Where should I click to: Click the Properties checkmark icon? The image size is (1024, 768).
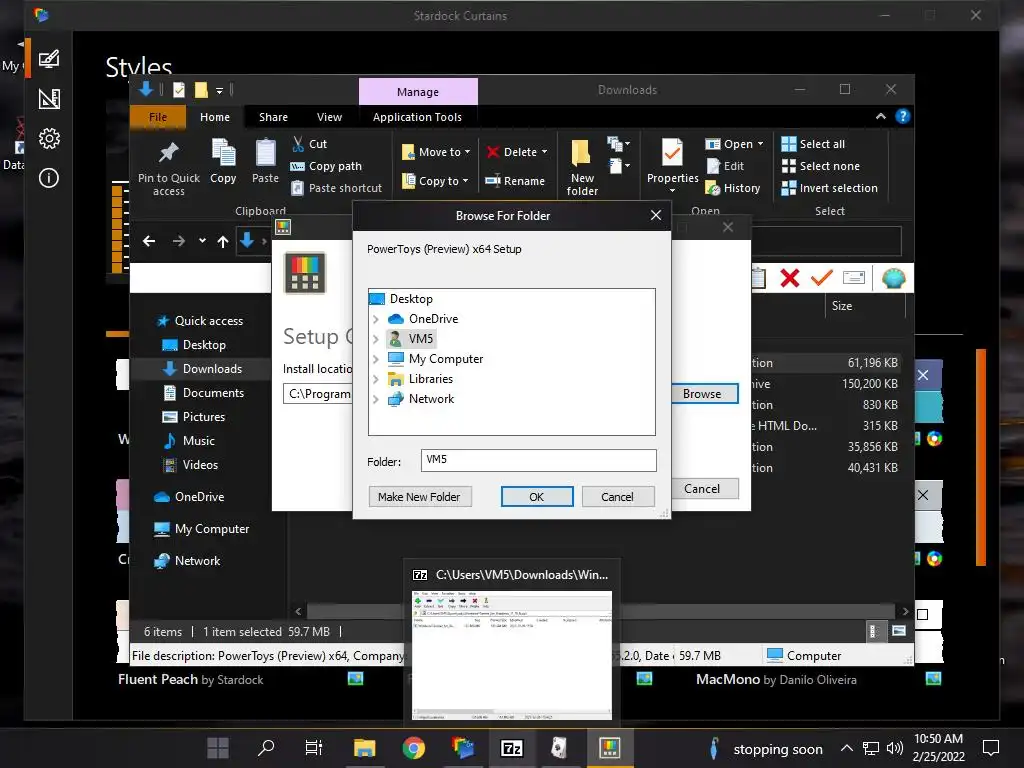point(672,153)
